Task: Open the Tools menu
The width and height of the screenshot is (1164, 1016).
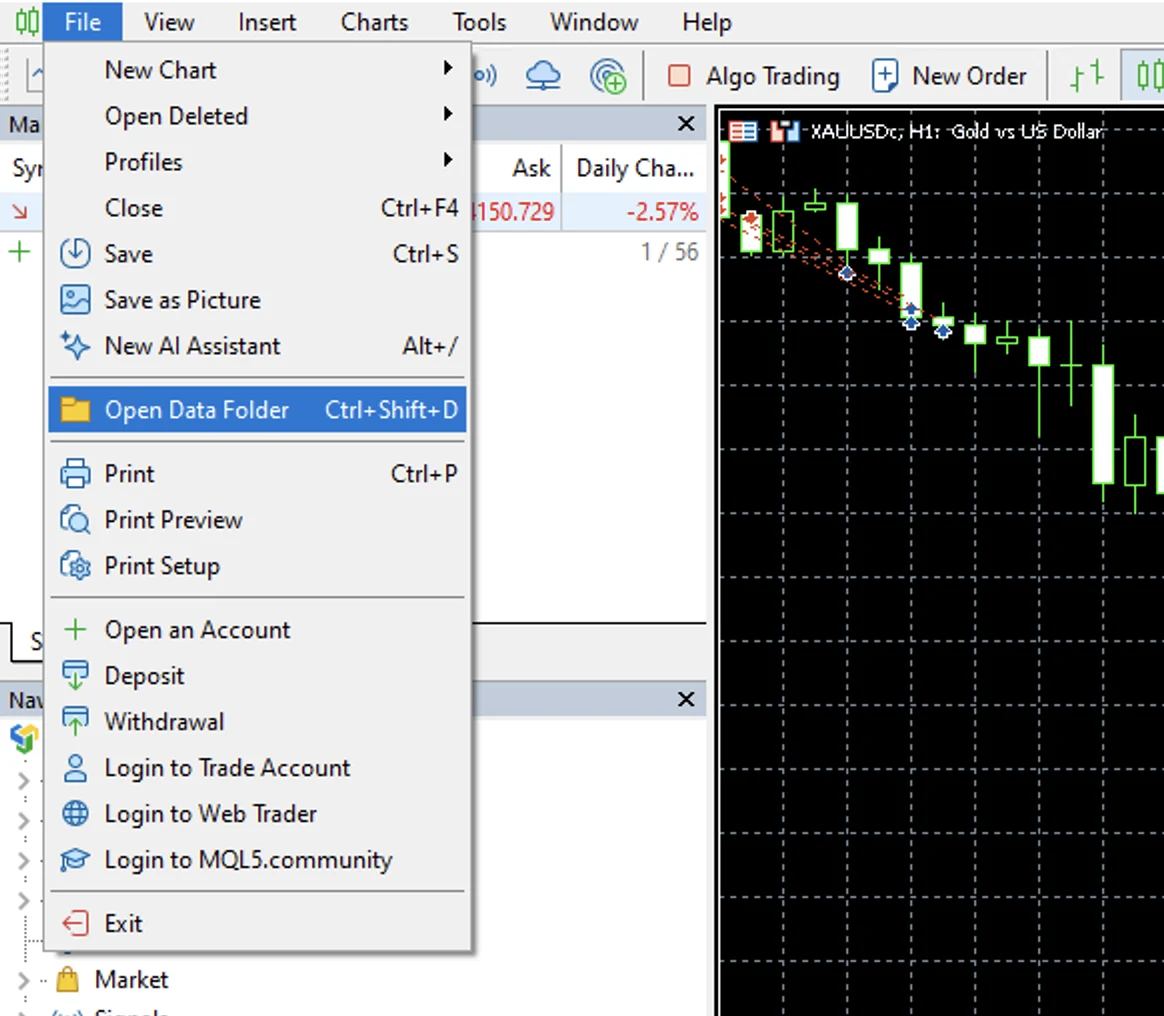Action: click(x=480, y=22)
